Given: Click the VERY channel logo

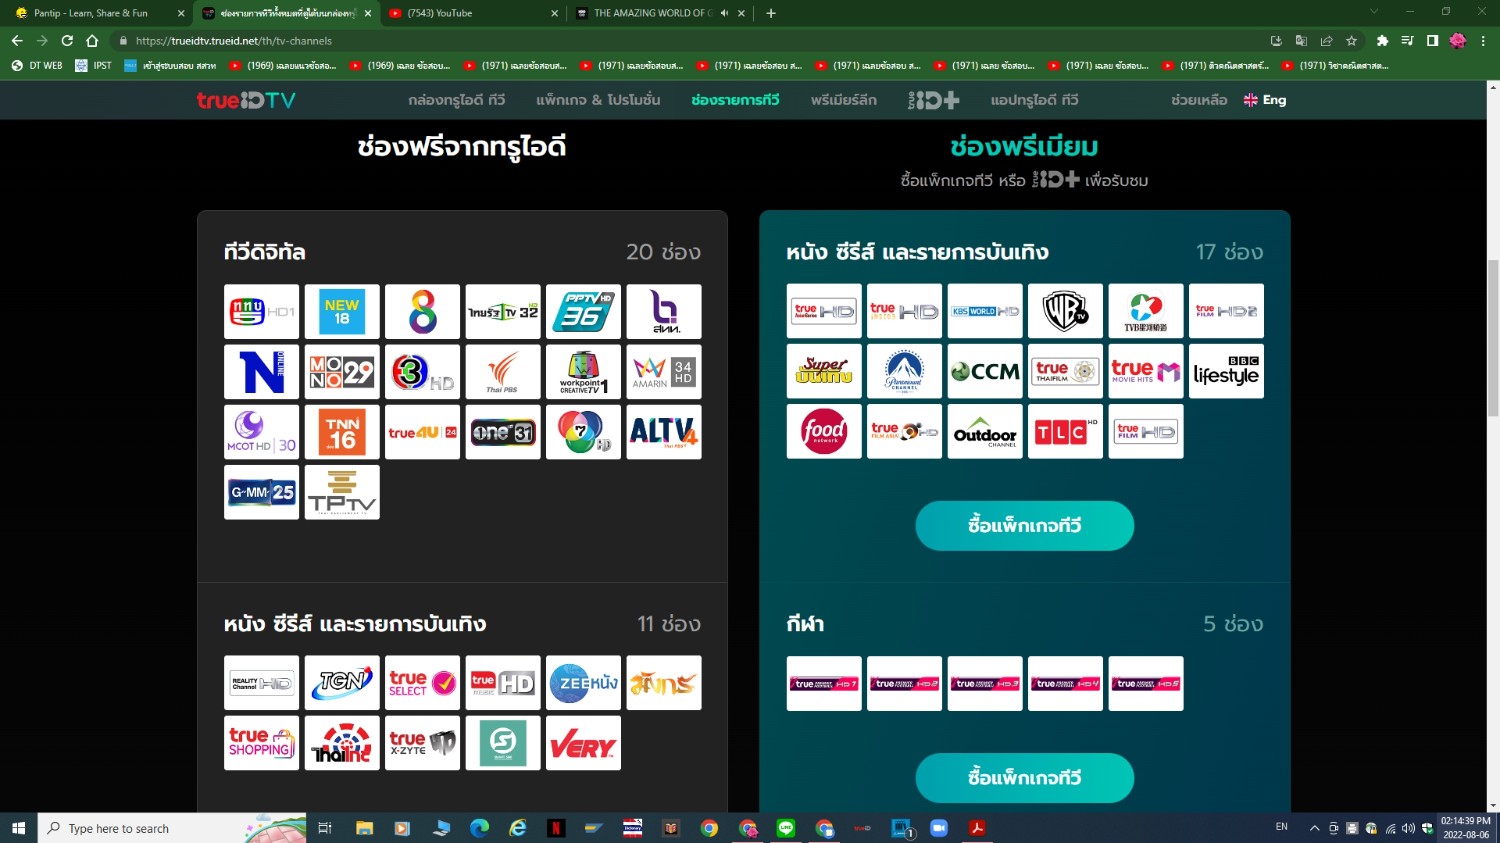Looking at the screenshot, I should pos(584,743).
